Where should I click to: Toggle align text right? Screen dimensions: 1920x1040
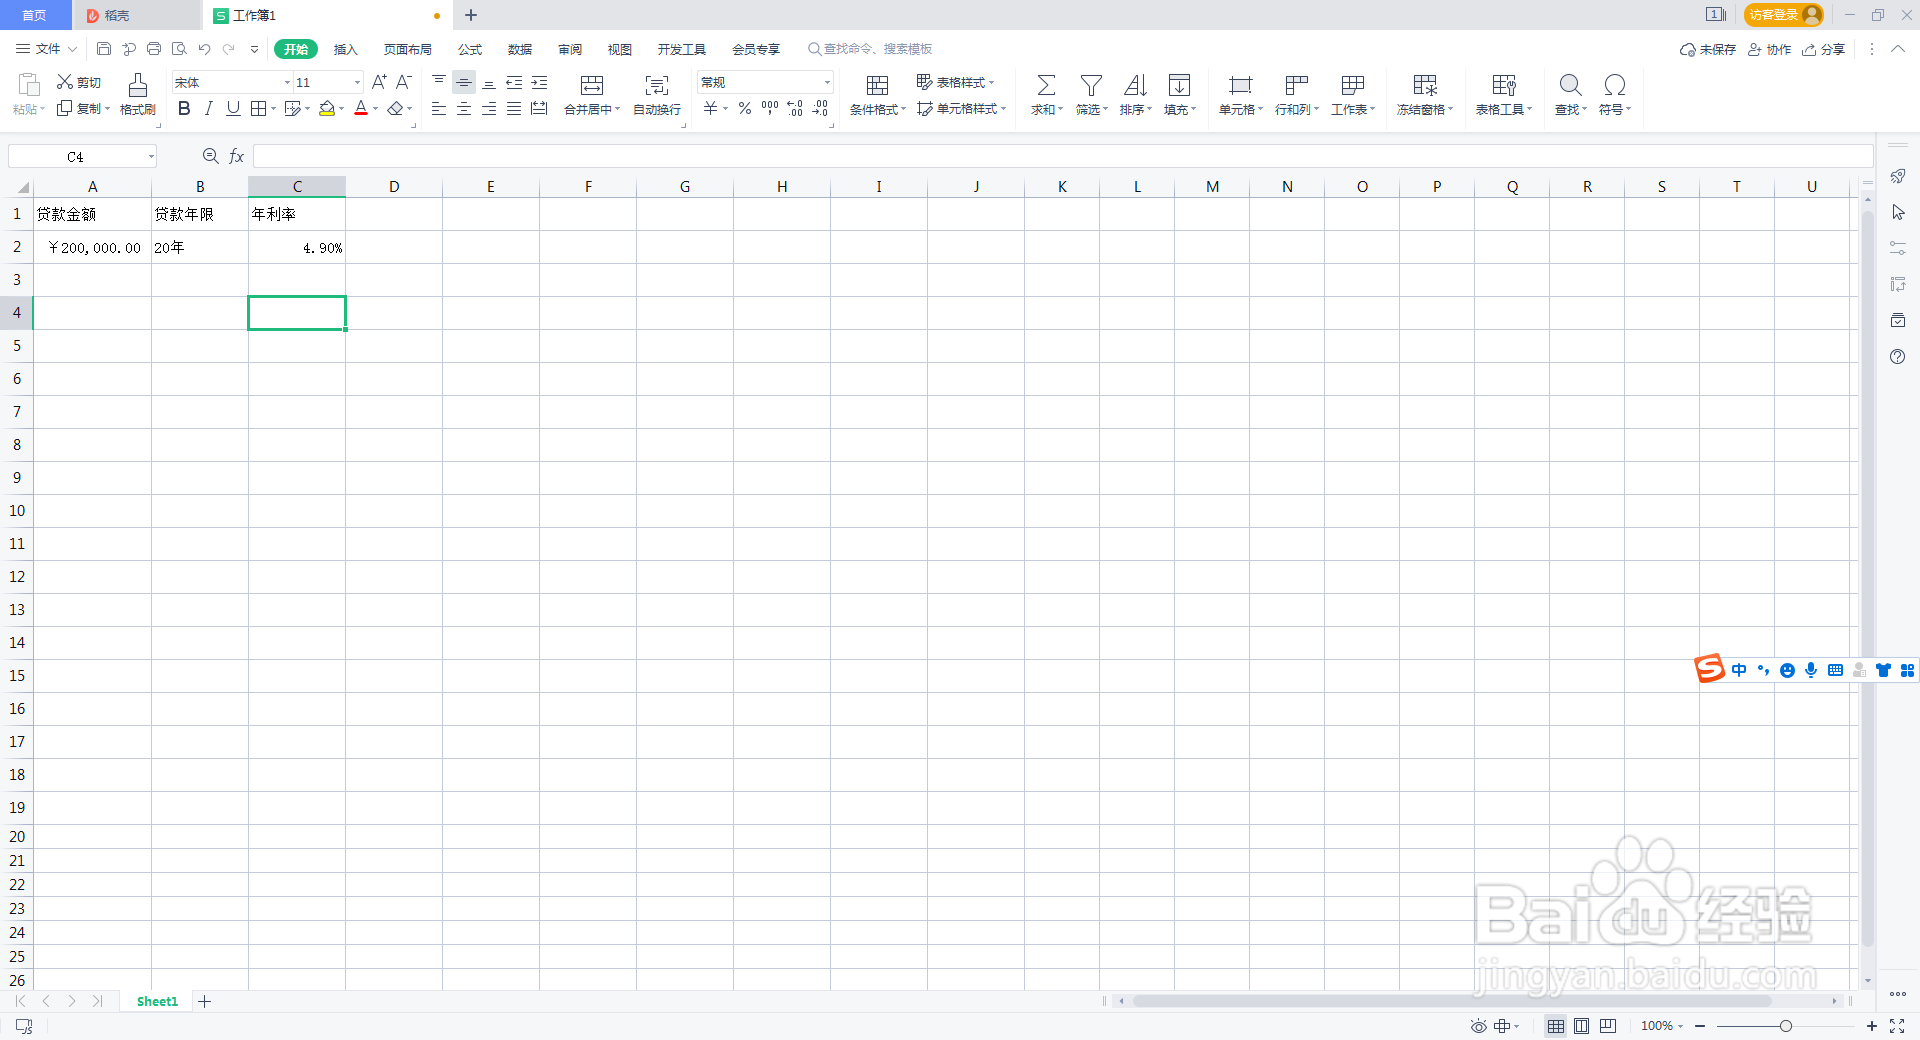click(x=489, y=108)
